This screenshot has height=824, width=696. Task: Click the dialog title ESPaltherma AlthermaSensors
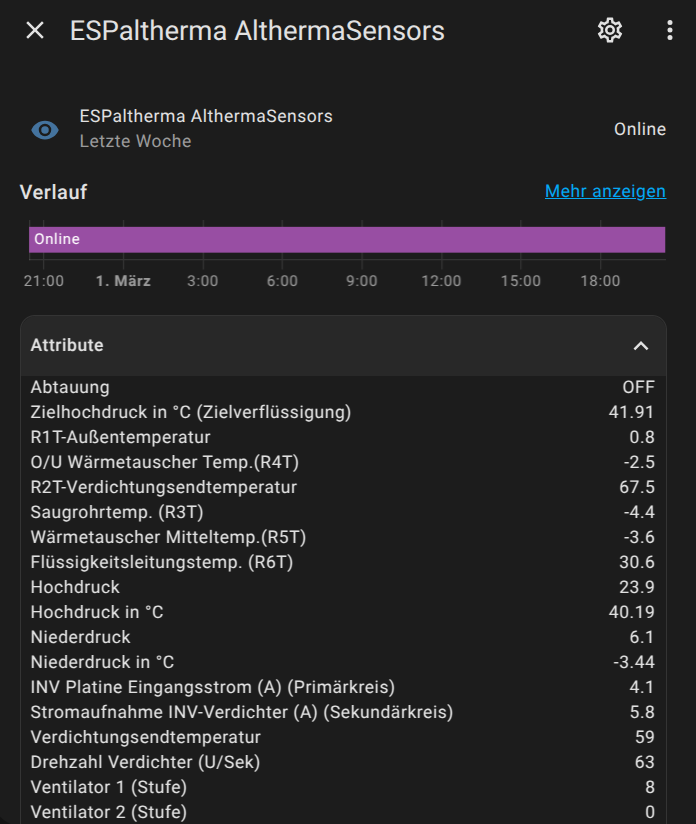(257, 31)
